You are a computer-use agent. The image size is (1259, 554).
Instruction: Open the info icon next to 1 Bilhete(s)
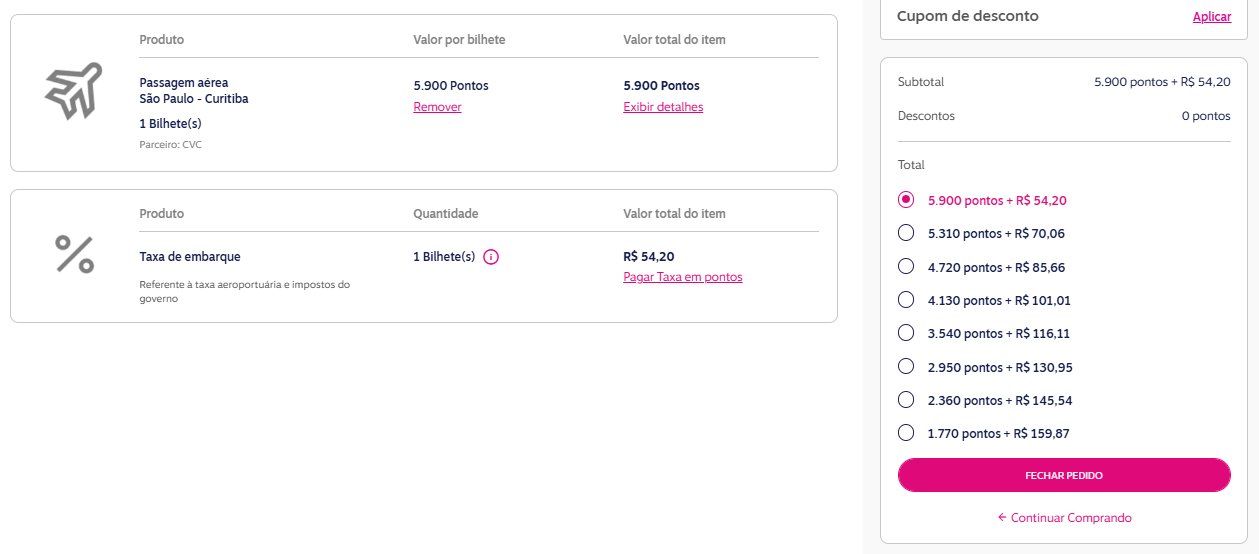click(x=491, y=257)
